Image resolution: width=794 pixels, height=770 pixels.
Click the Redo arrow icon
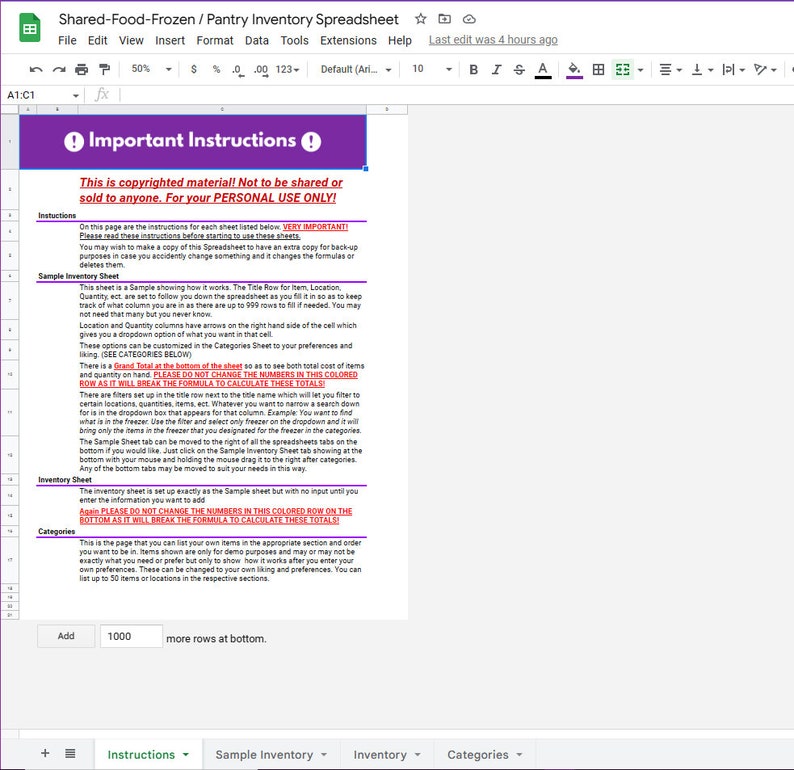59,69
